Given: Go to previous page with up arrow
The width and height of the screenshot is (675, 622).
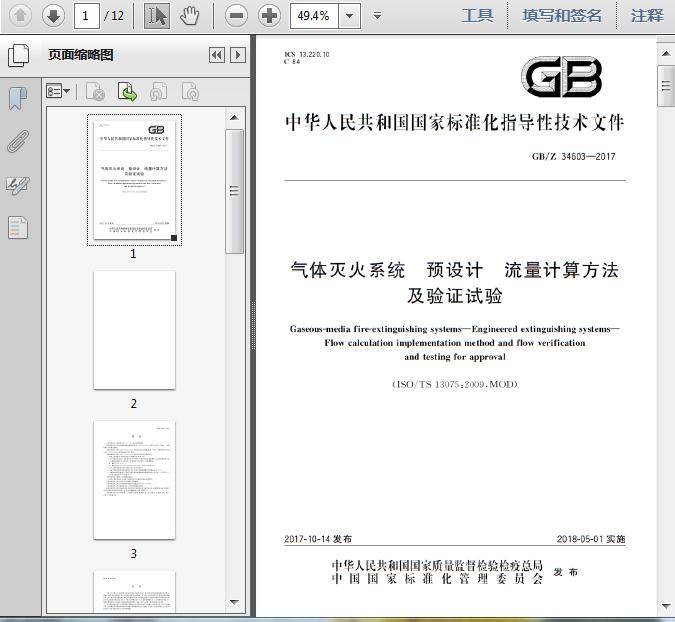Looking at the screenshot, I should tap(20, 16).
